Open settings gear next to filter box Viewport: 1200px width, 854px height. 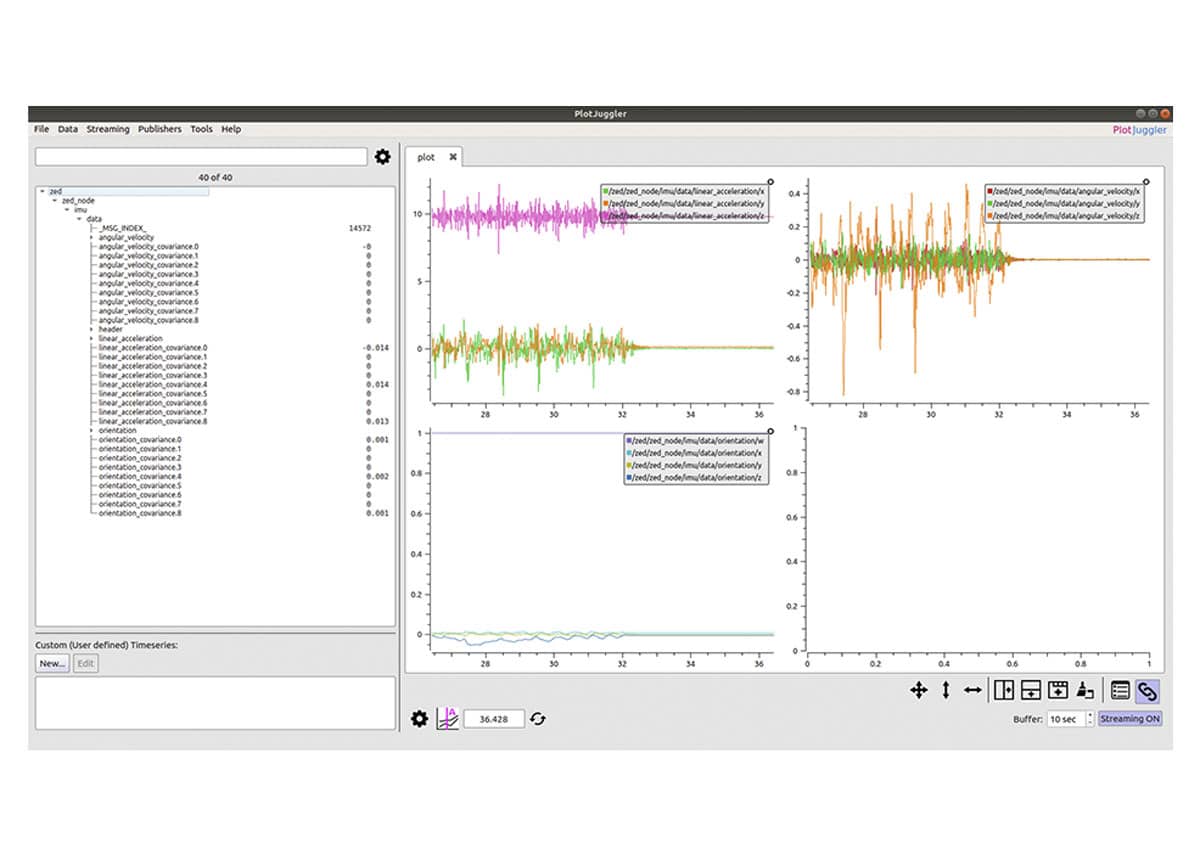[x=382, y=157]
